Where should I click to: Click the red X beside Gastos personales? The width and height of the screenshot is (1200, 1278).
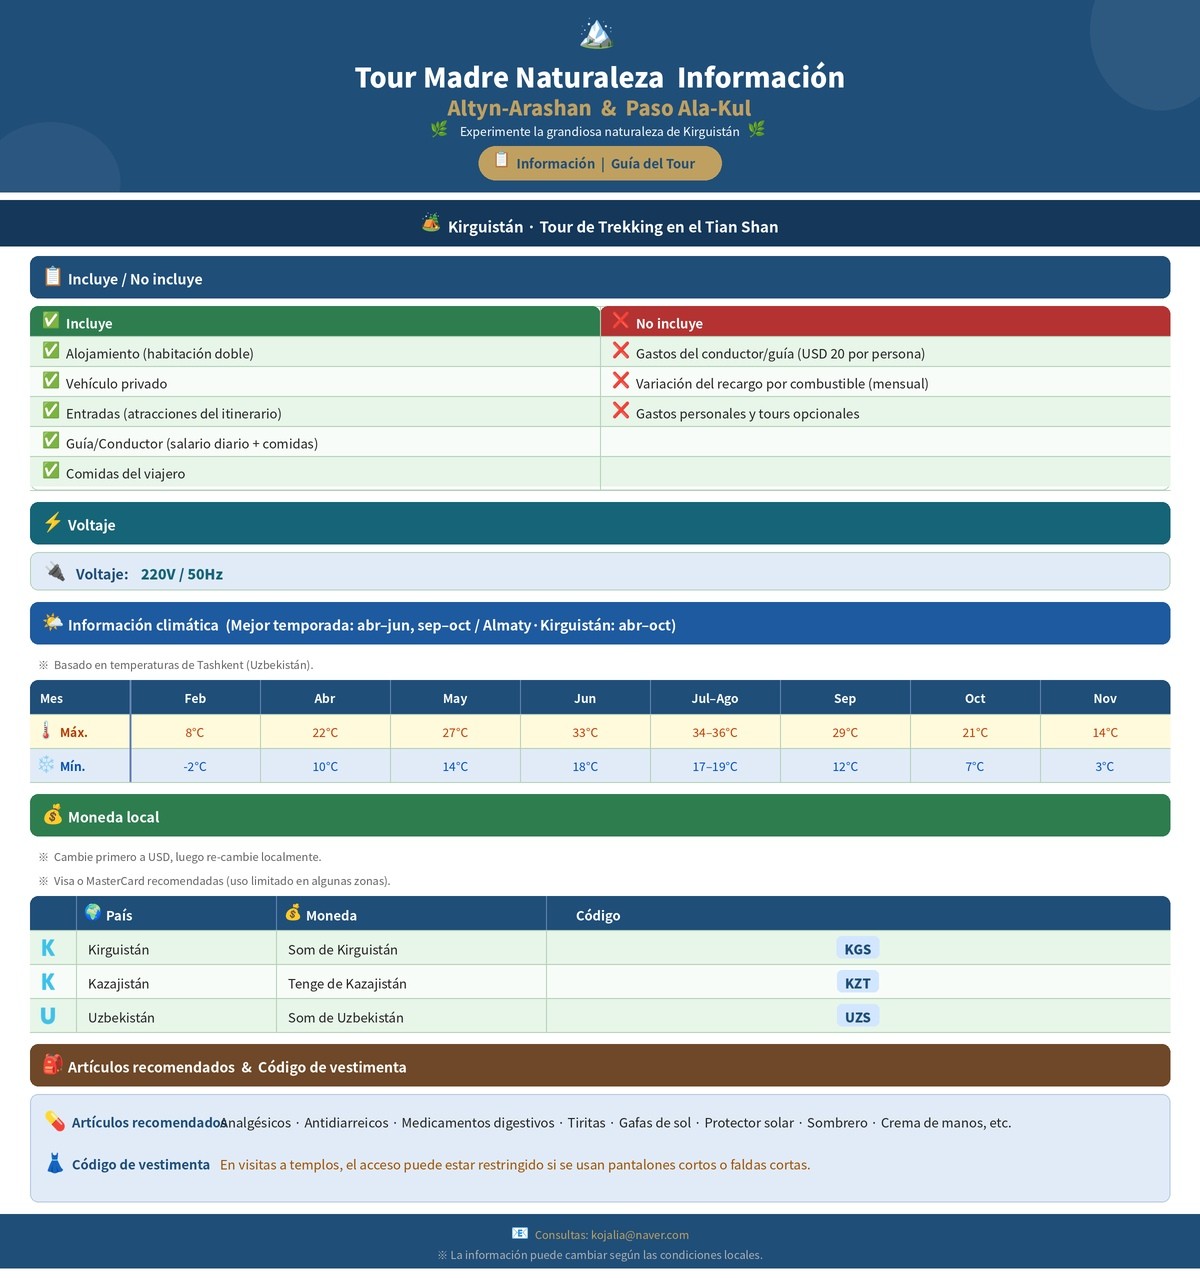pyautogui.click(x=621, y=411)
